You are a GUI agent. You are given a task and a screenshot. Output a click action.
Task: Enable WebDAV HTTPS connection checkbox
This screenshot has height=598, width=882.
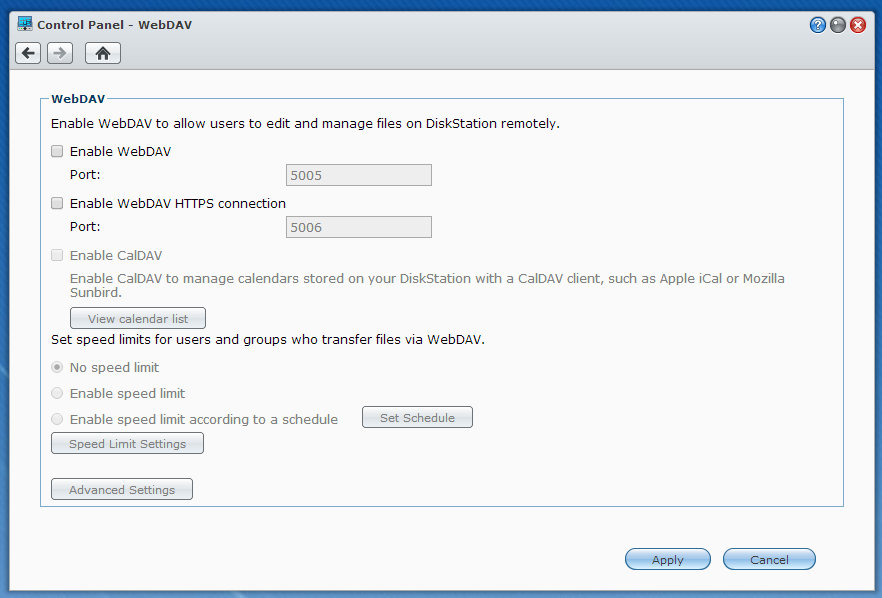[x=57, y=203]
